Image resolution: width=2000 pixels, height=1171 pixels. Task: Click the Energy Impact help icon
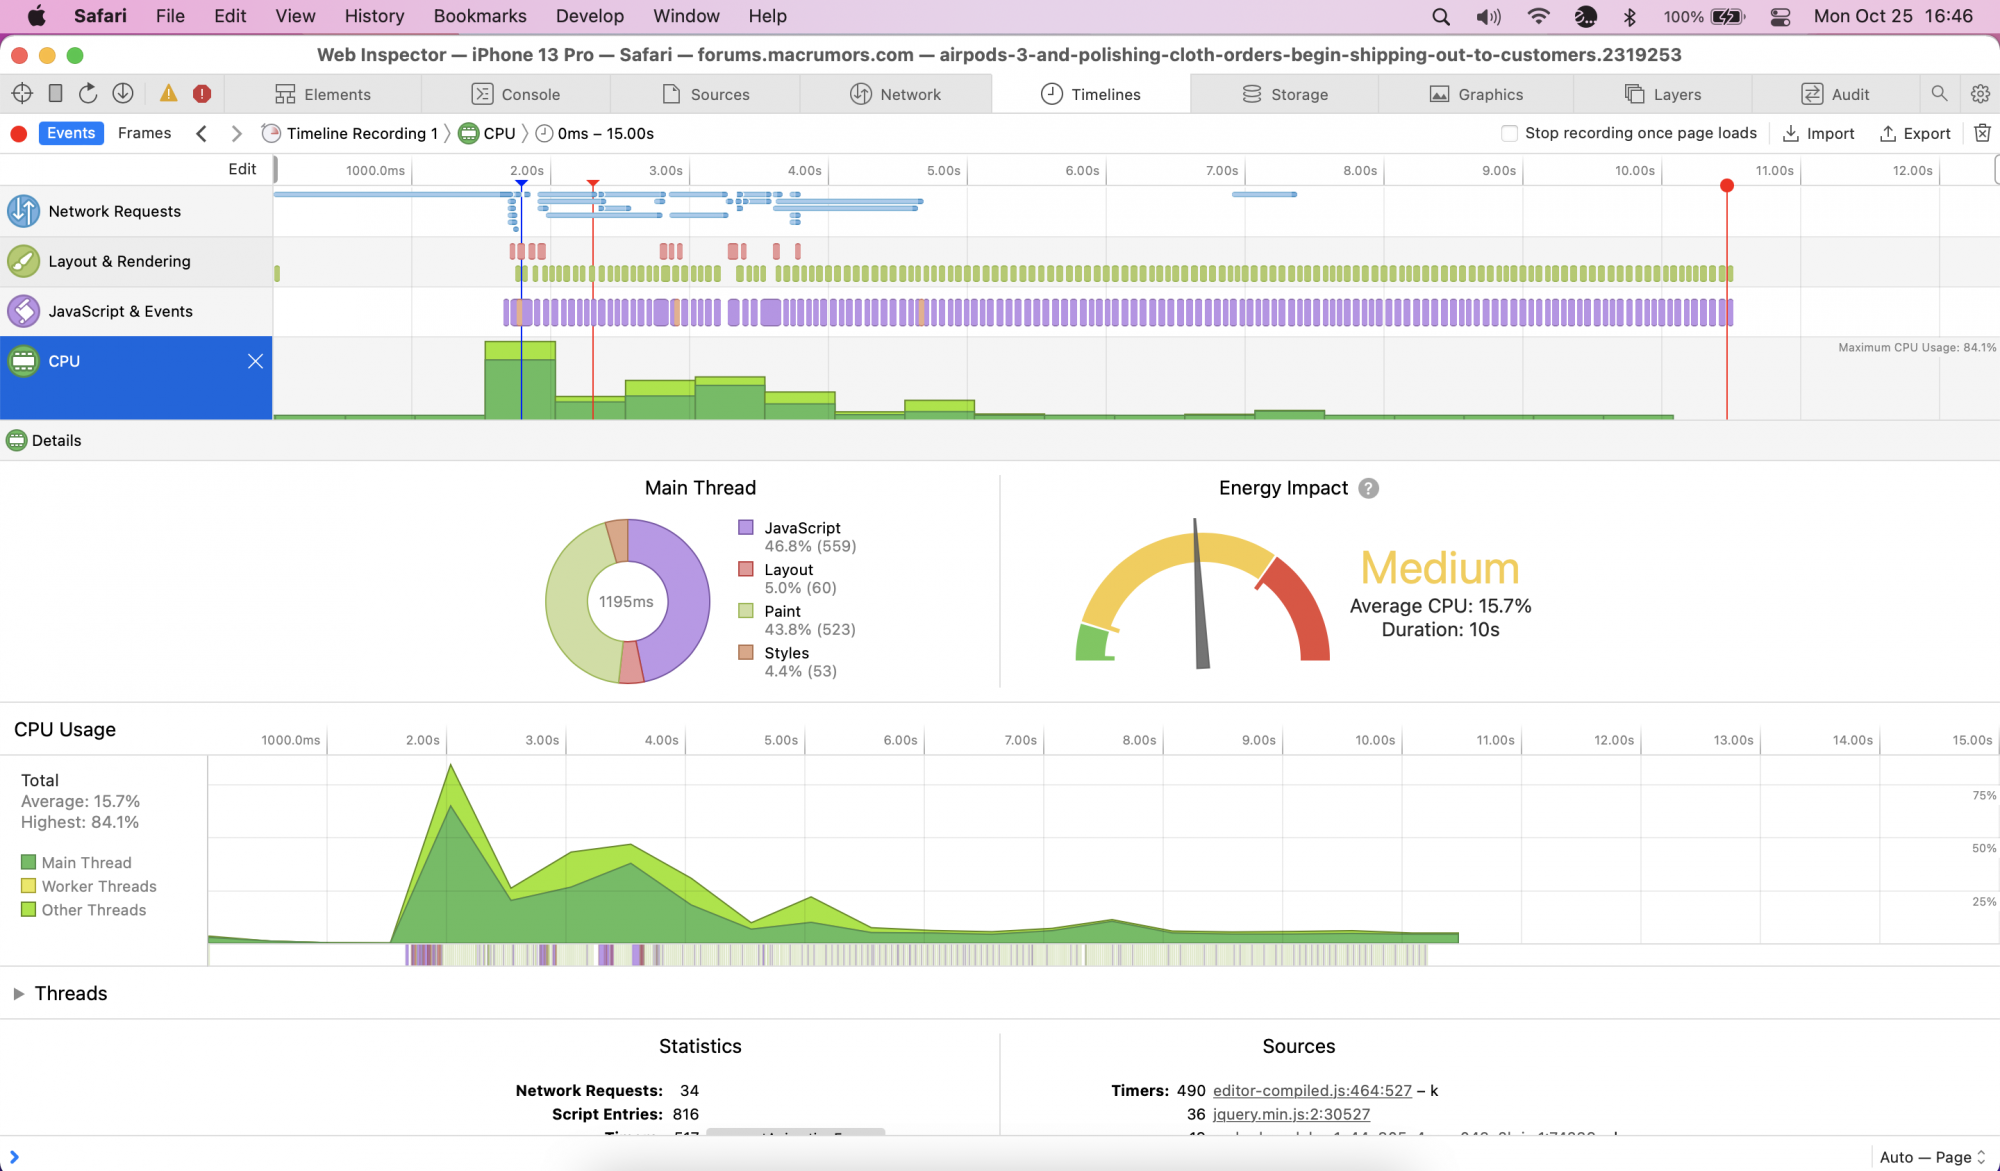coord(1369,488)
